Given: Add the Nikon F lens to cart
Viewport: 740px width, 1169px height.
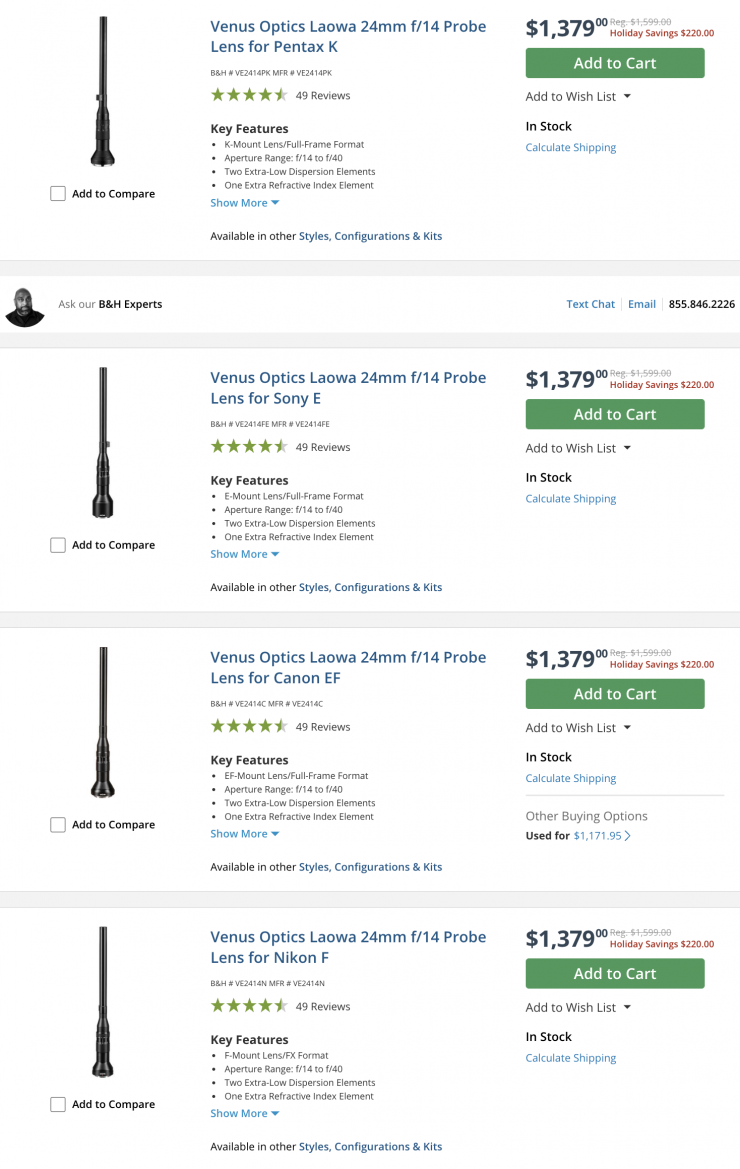Looking at the screenshot, I should (x=615, y=974).
